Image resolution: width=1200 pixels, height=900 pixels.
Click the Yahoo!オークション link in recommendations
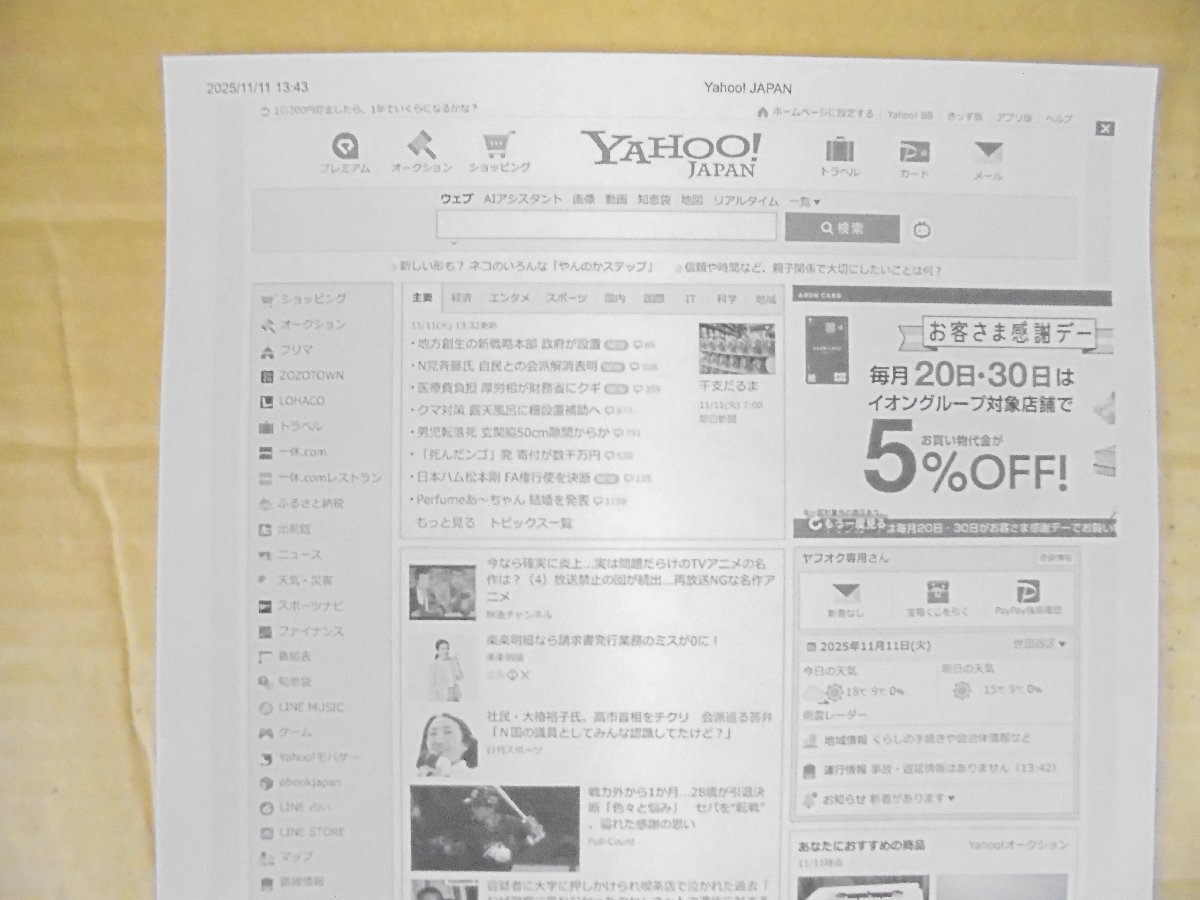pos(1017,845)
